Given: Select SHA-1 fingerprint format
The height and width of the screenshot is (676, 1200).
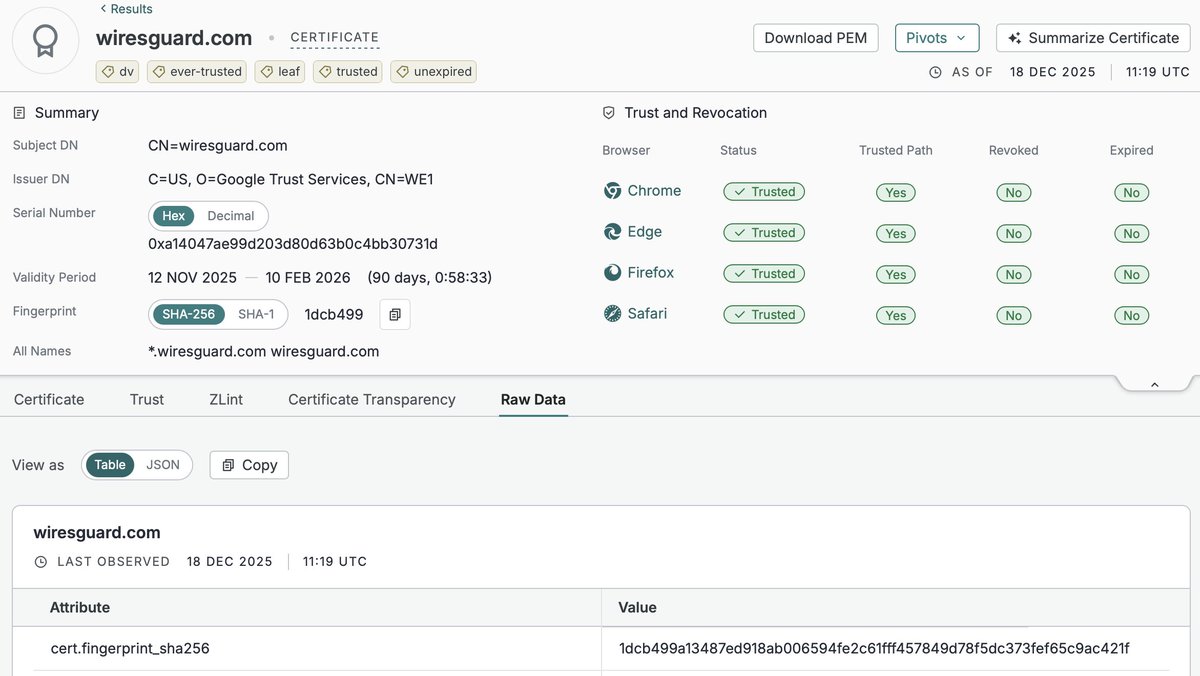Looking at the screenshot, I should coord(256,314).
